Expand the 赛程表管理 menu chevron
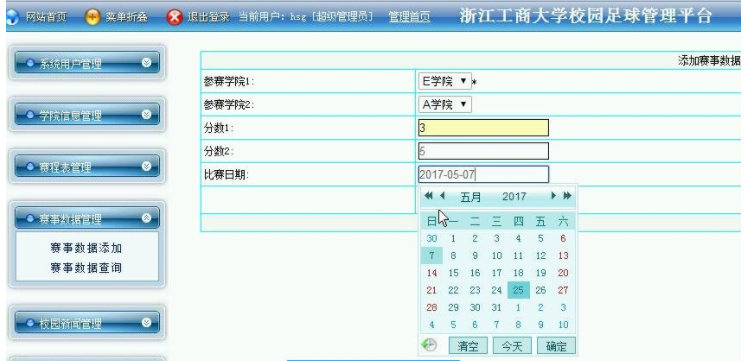The width and height of the screenshot is (756, 361). pos(147,166)
